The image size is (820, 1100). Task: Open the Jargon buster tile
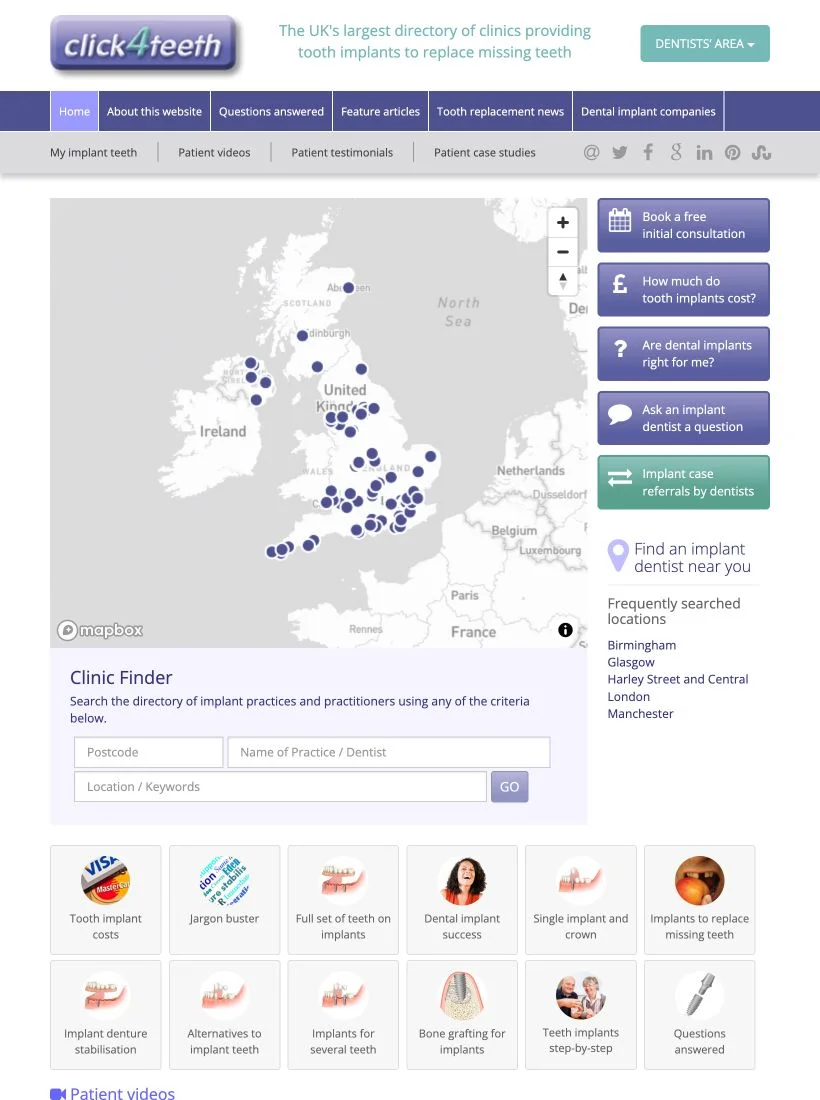(x=224, y=899)
